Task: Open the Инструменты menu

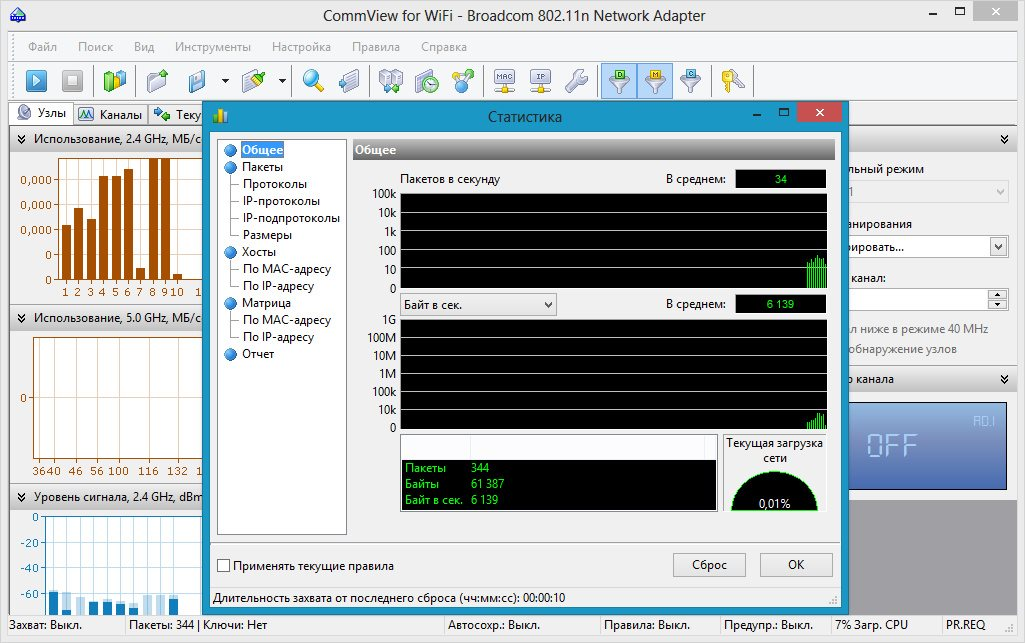Action: (212, 47)
